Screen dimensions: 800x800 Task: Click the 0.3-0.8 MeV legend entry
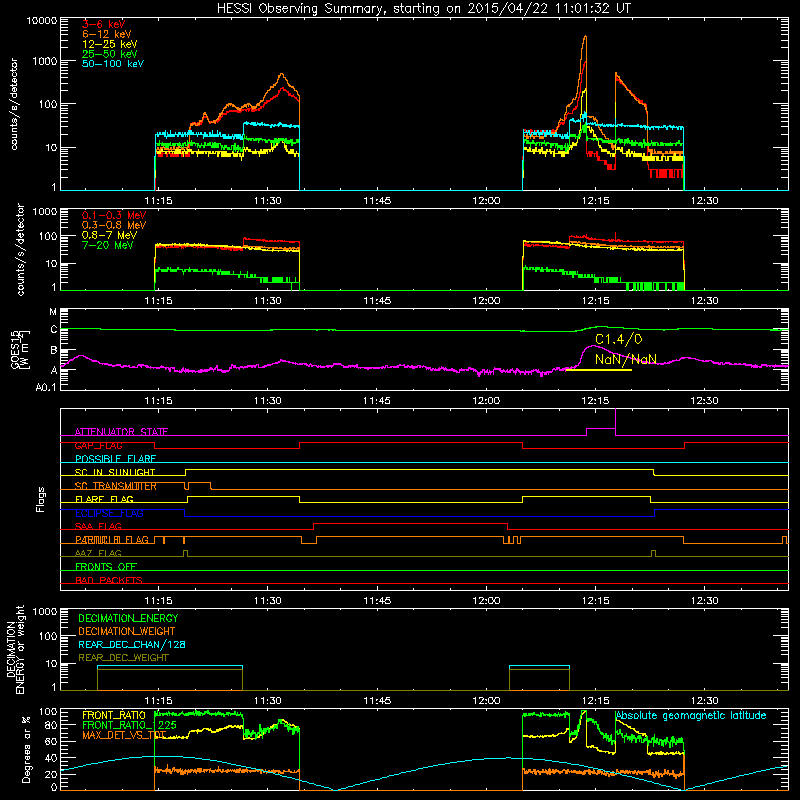point(114,225)
